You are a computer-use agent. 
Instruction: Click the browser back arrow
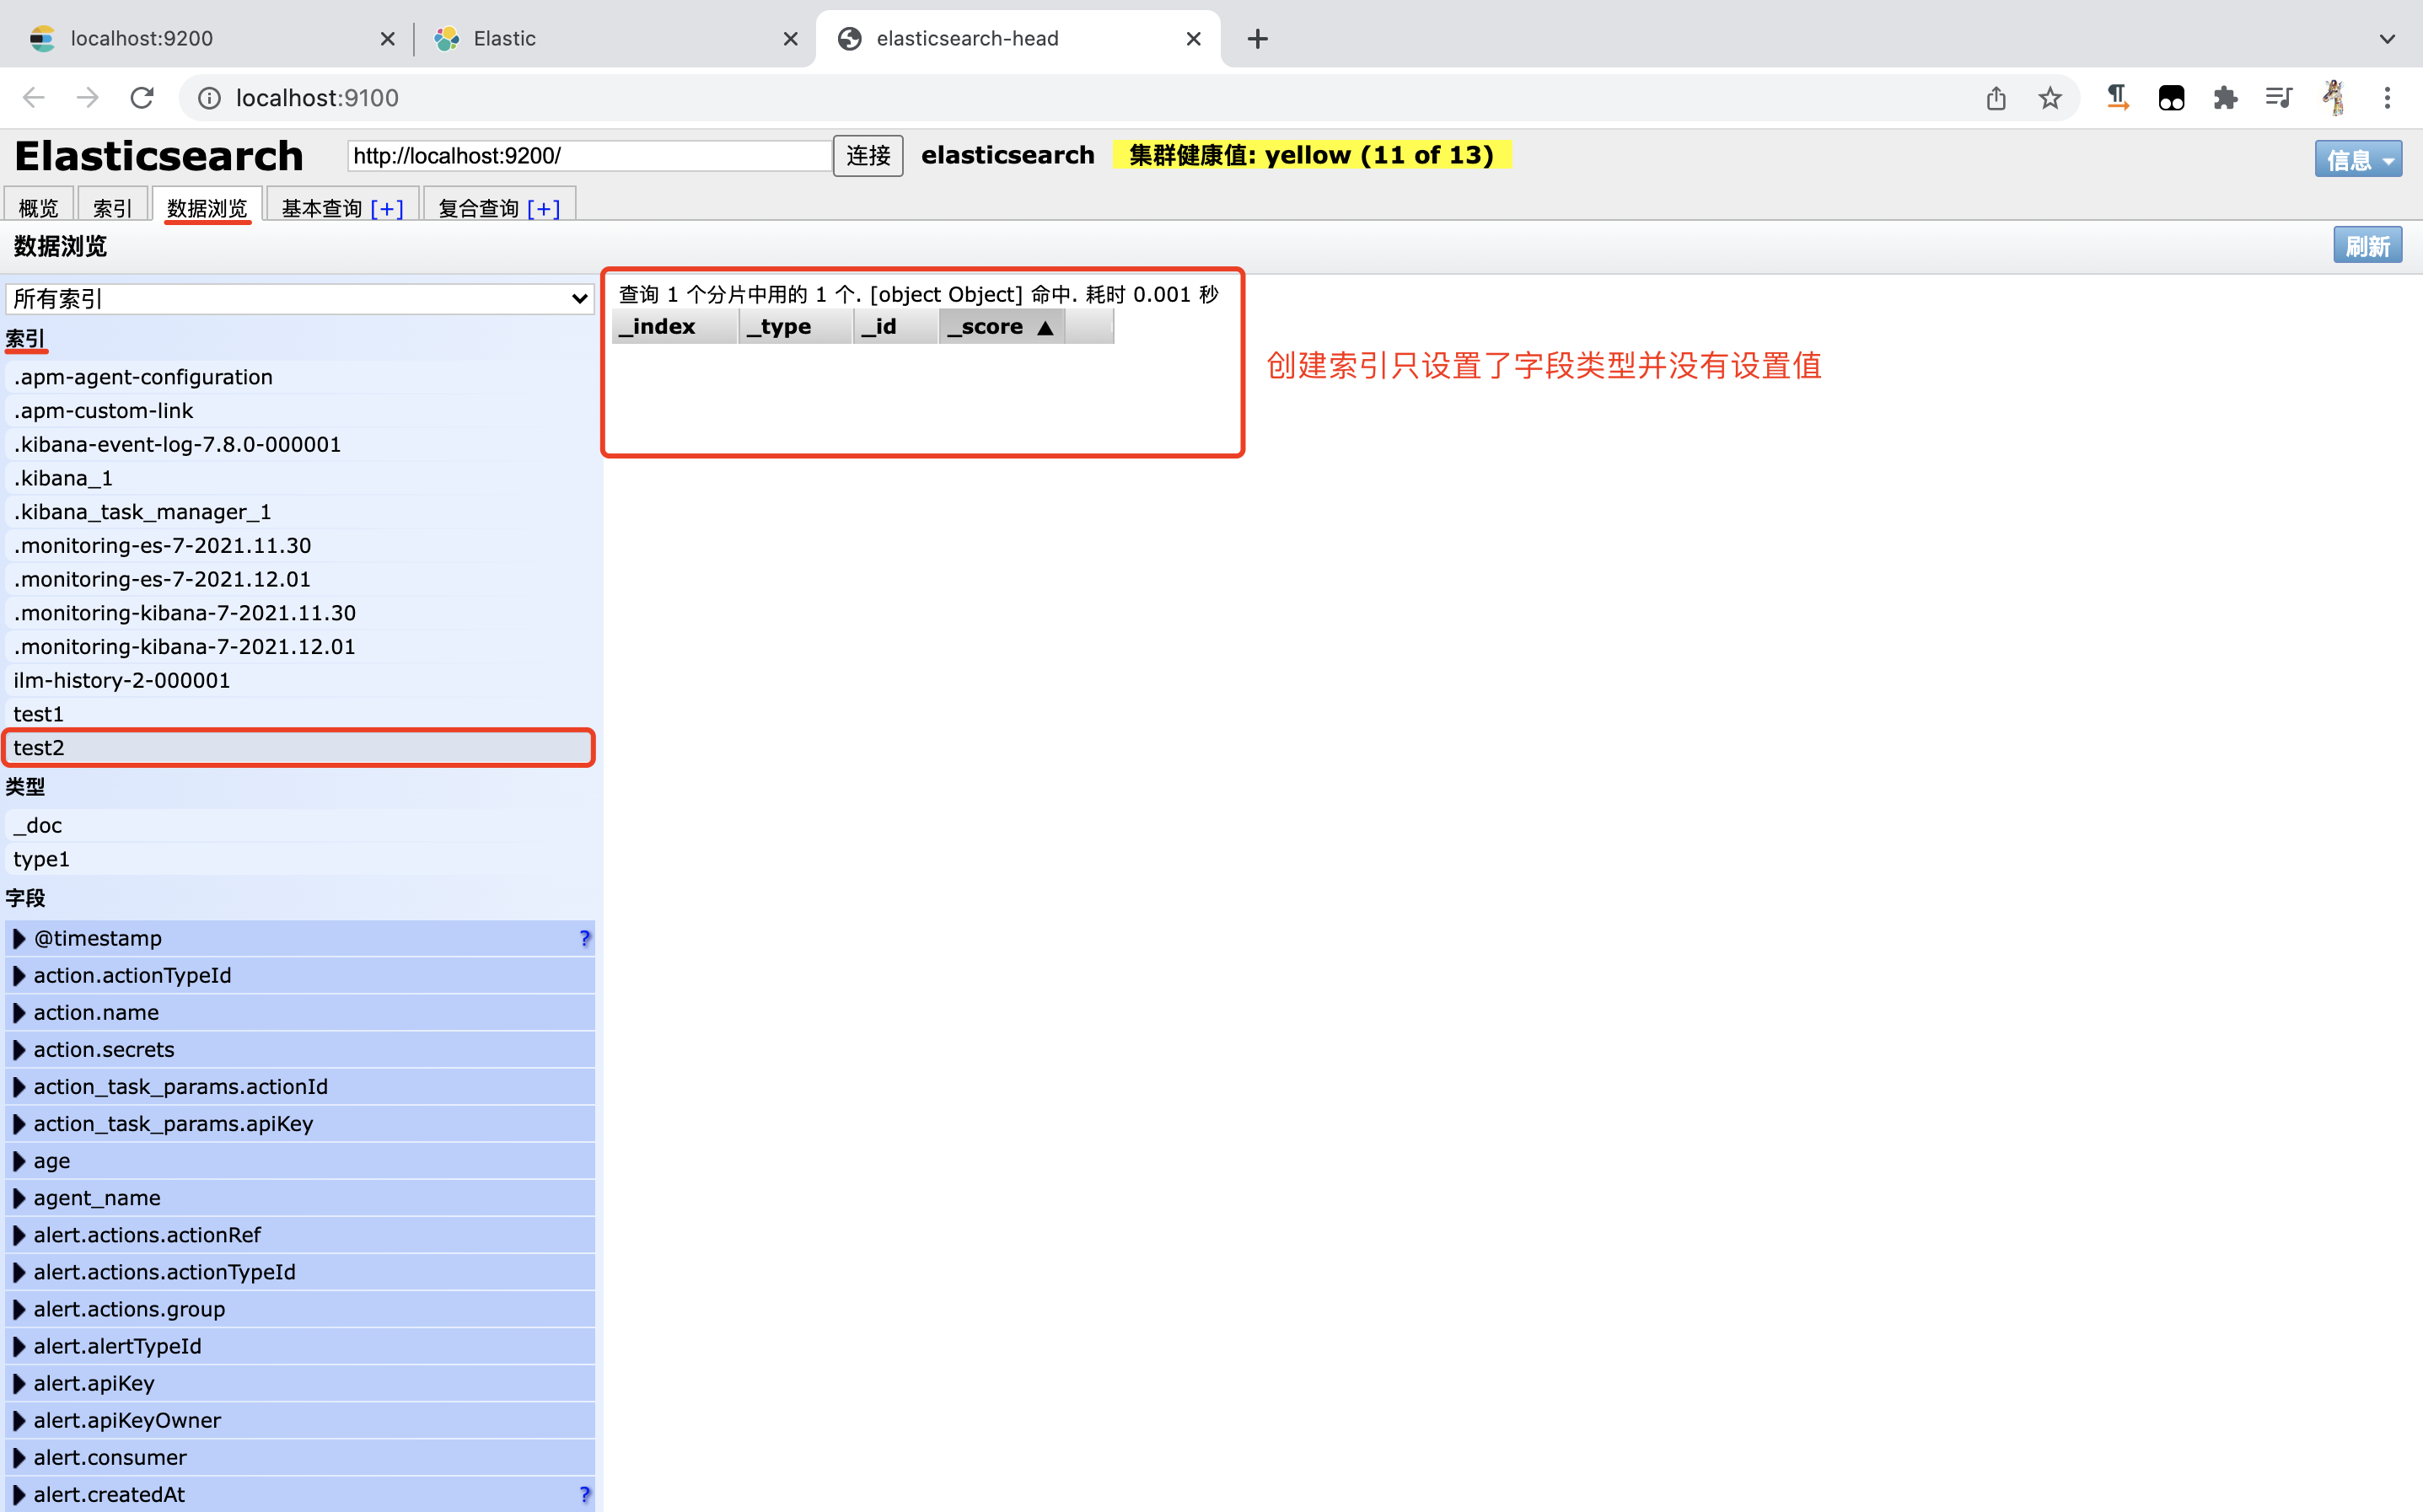(x=34, y=97)
